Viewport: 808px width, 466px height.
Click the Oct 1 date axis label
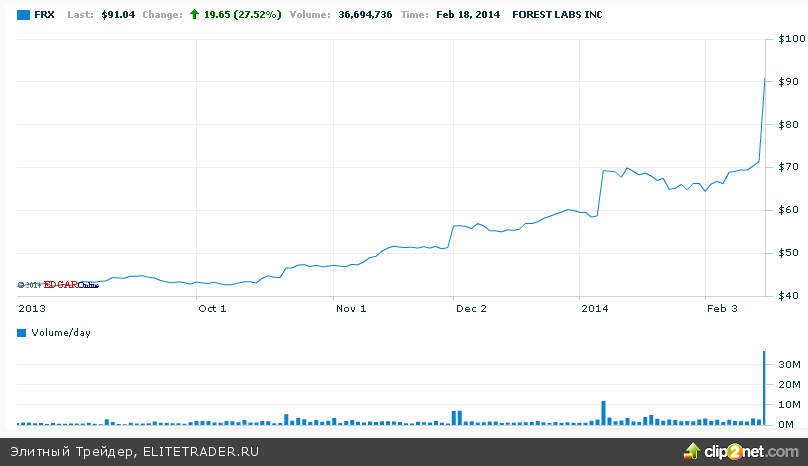coord(212,309)
